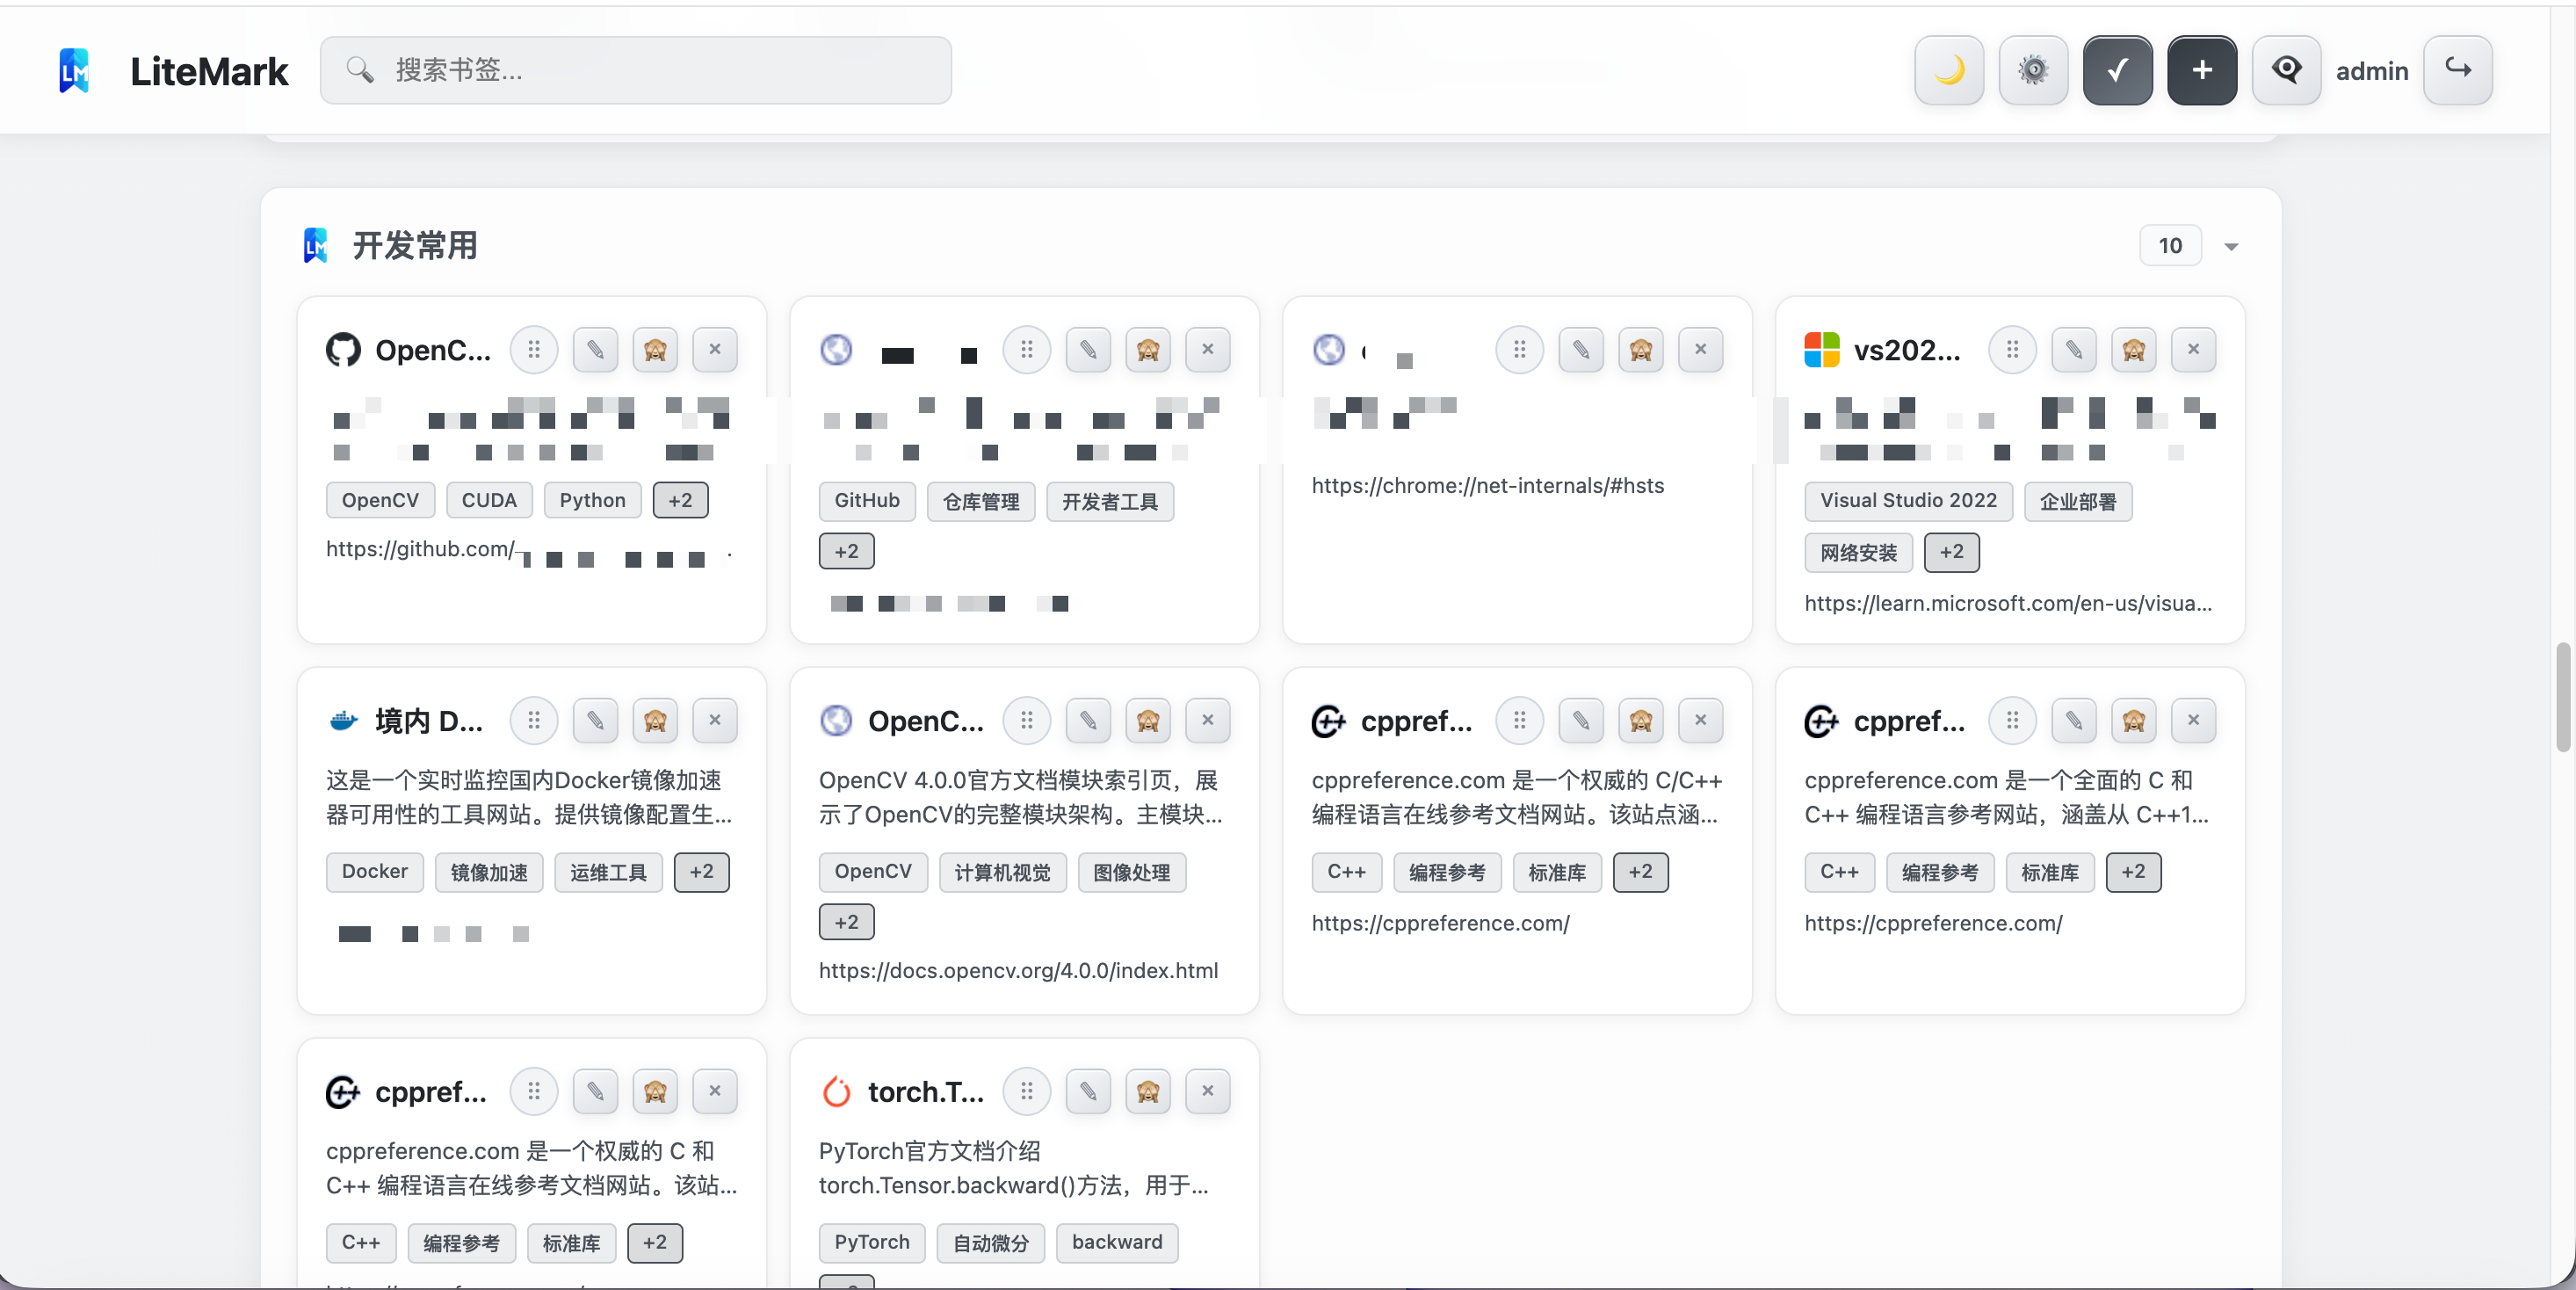Toggle dark mode with the moon icon

tap(1948, 71)
